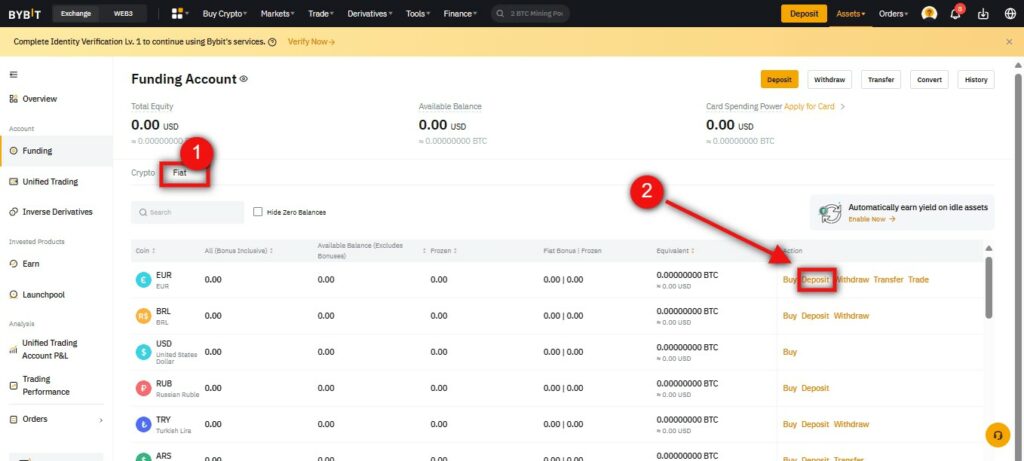Click Buy in USD row
This screenshot has width=1024, height=461.
click(790, 352)
